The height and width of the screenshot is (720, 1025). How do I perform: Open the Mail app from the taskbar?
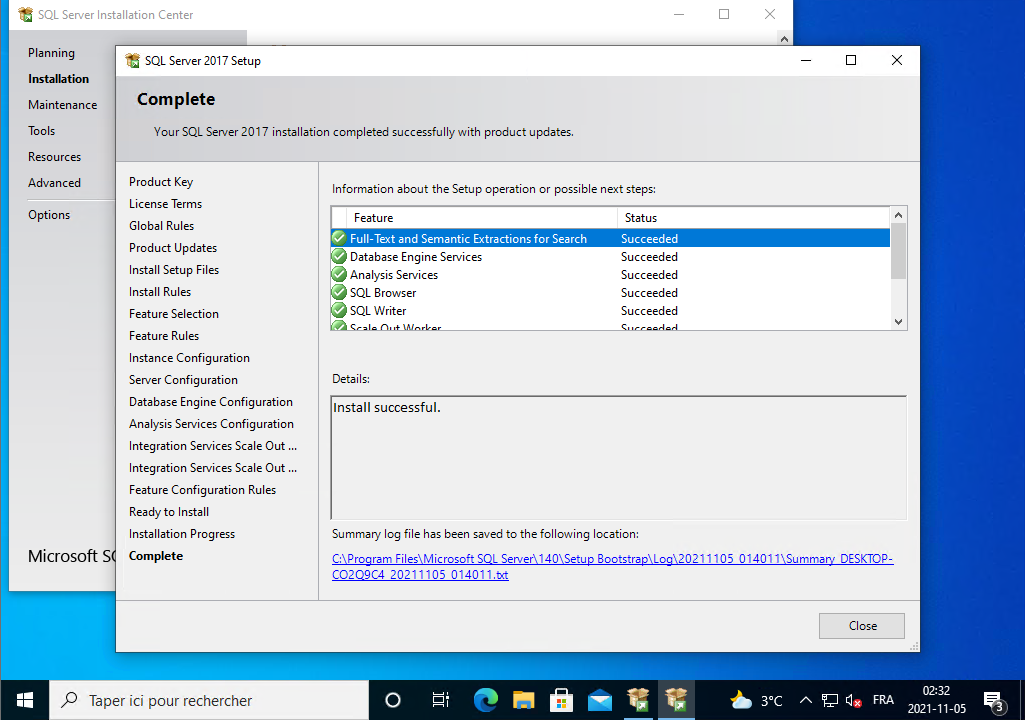pyautogui.click(x=600, y=700)
